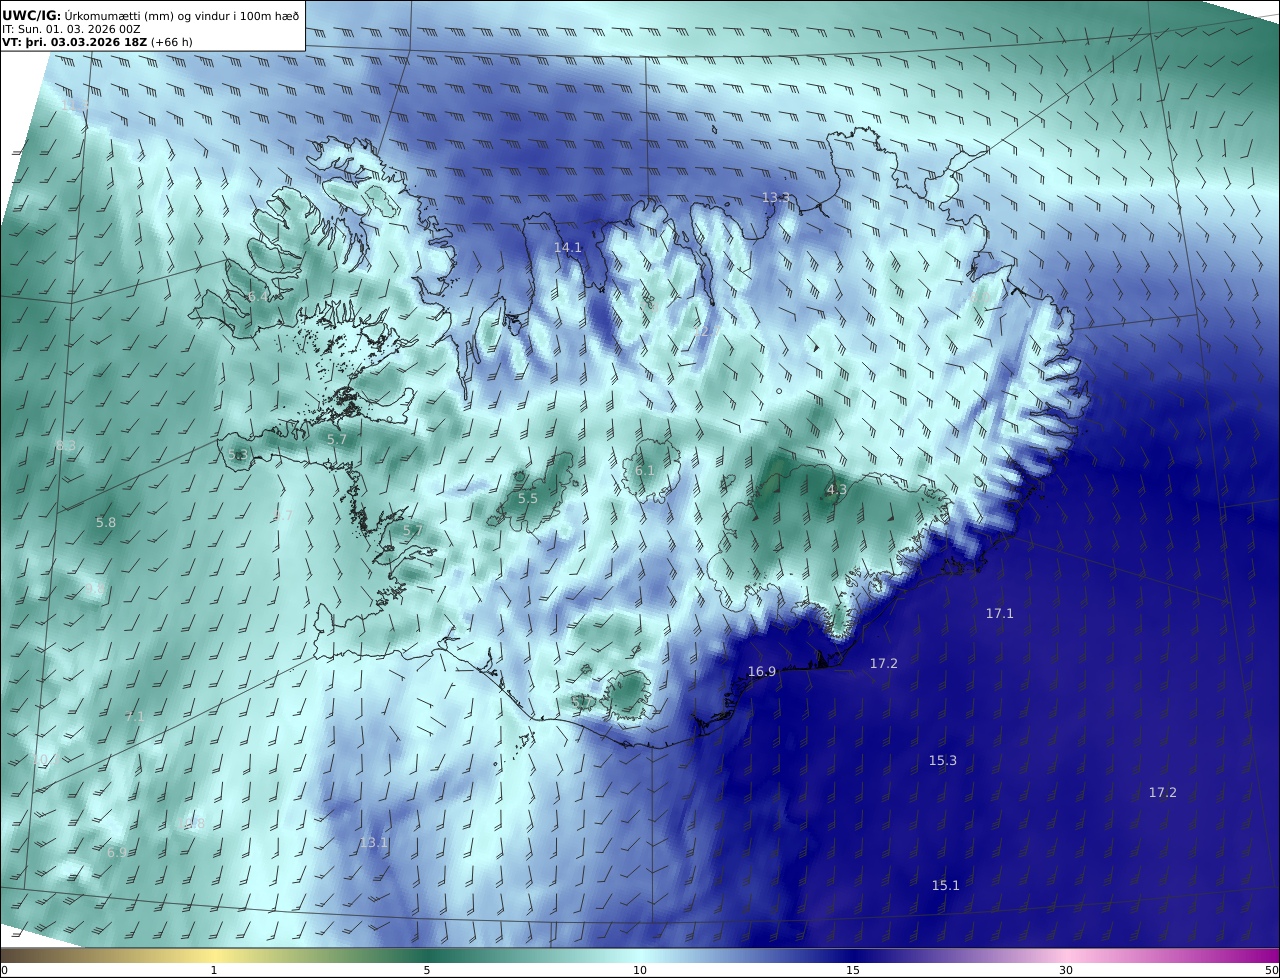This screenshot has width=1280, height=978.
Task: Click the 6.1 value label on the map
Action: click(x=644, y=470)
